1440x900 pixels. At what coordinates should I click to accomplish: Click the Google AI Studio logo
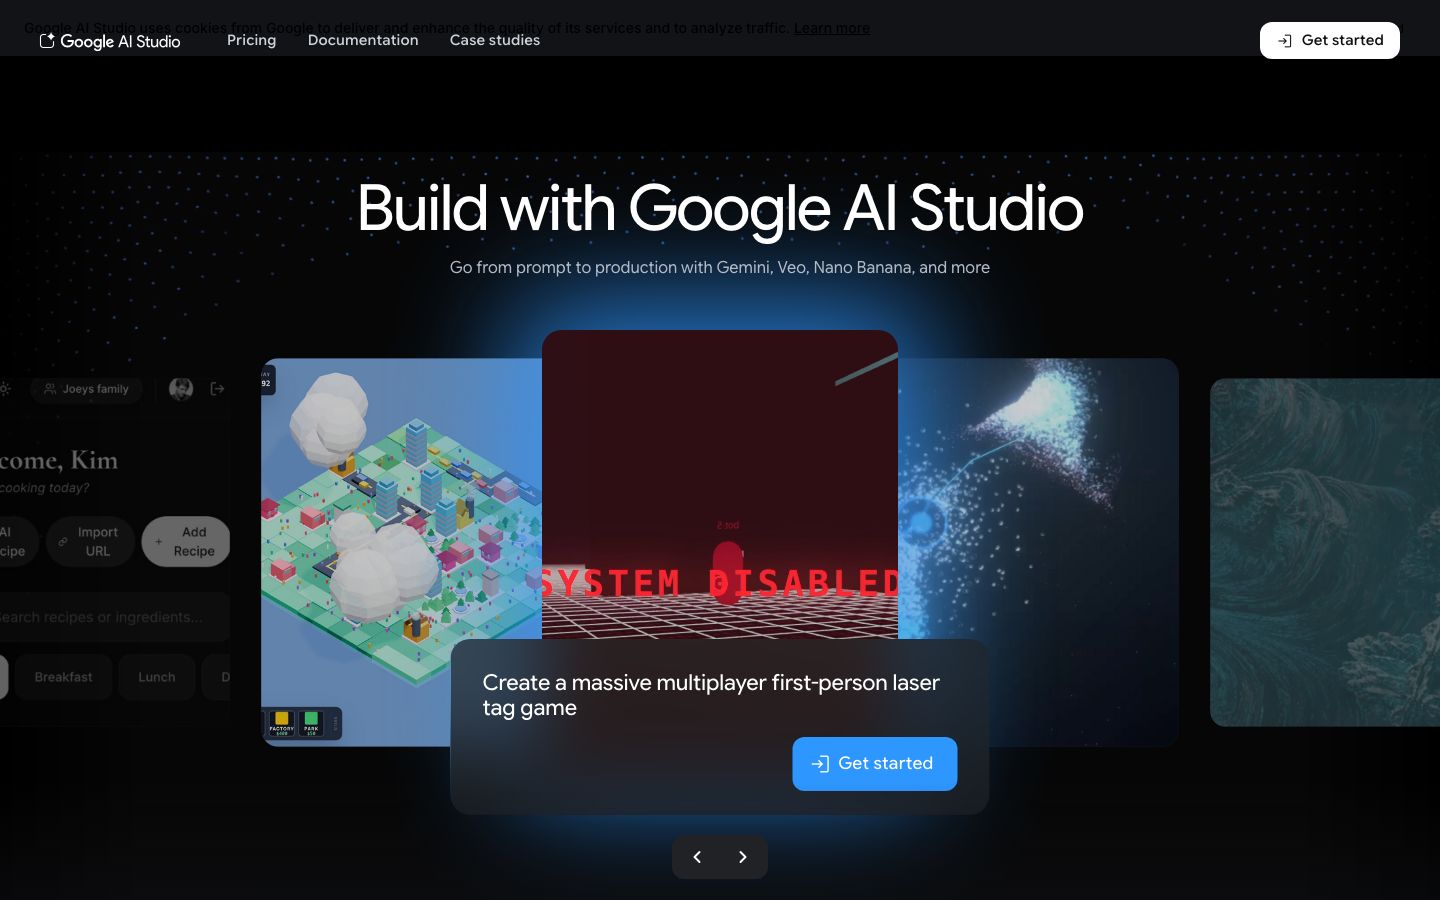[x=110, y=41]
